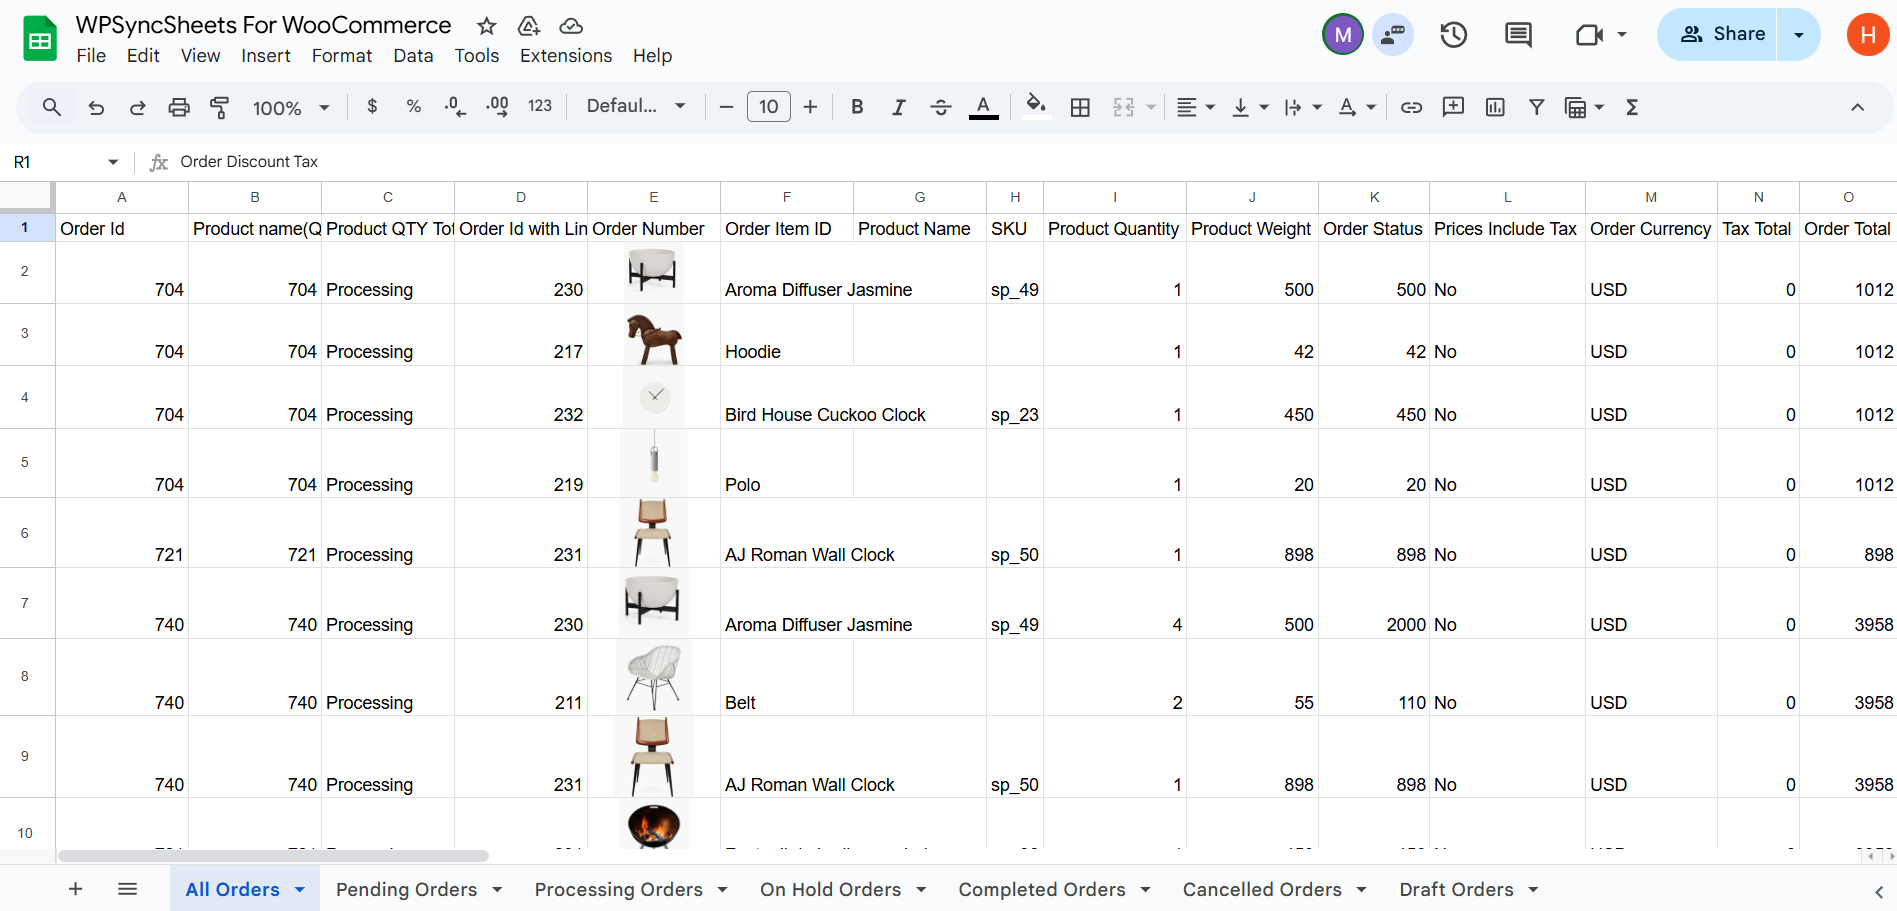Viewport: 1897px width, 911px height.
Task: Format as percent icon
Action: (x=413, y=106)
